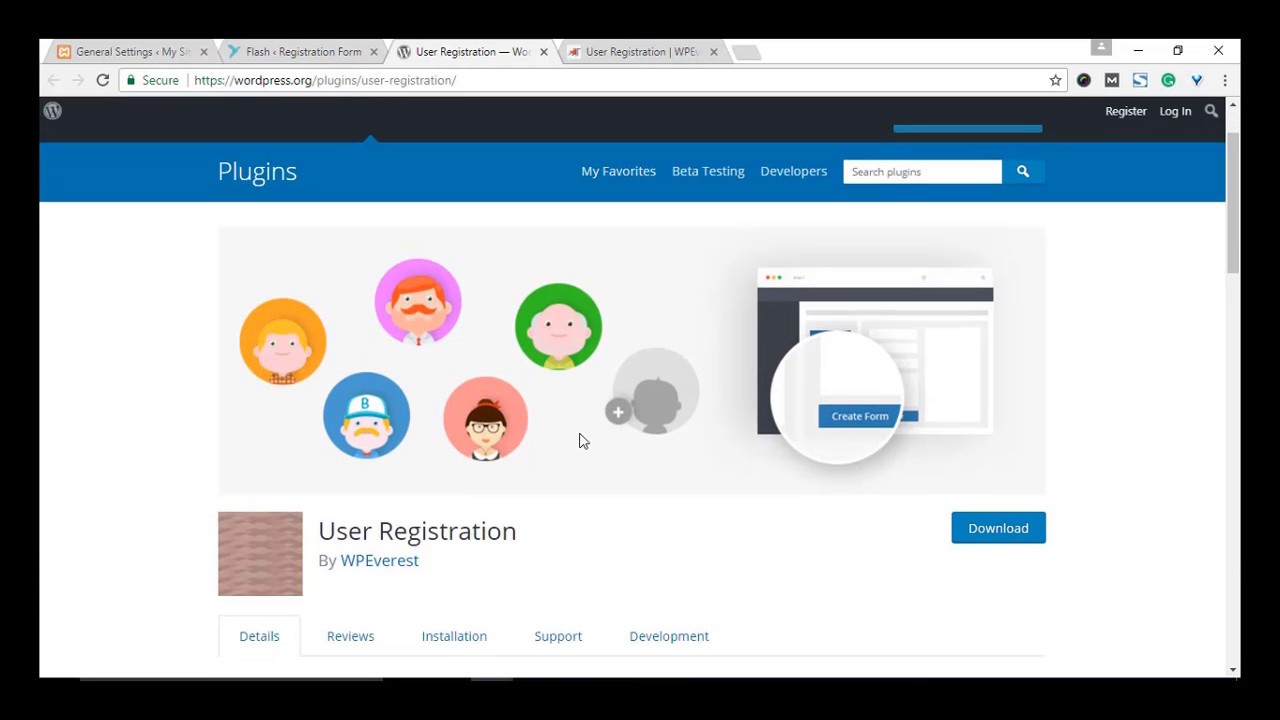Click the Log In link
Screen dimensions: 1280x720
point(1175,111)
